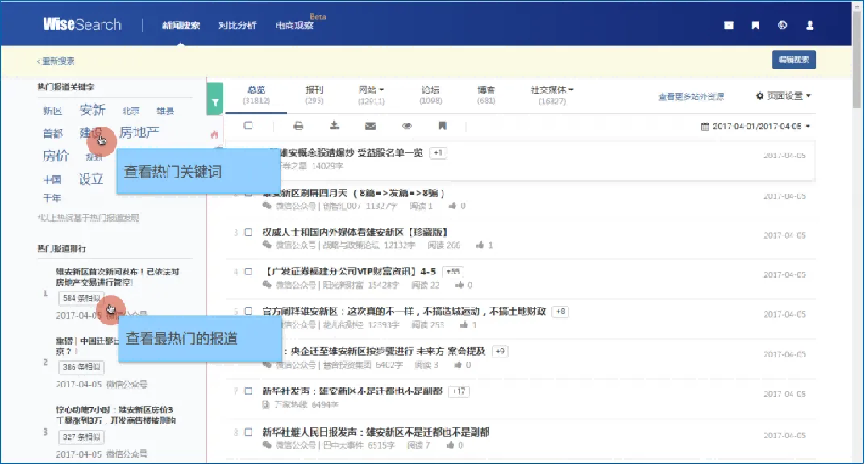Click the bookmark icon in results toolbar
Viewport: 865px width, 464px height.
(442, 126)
